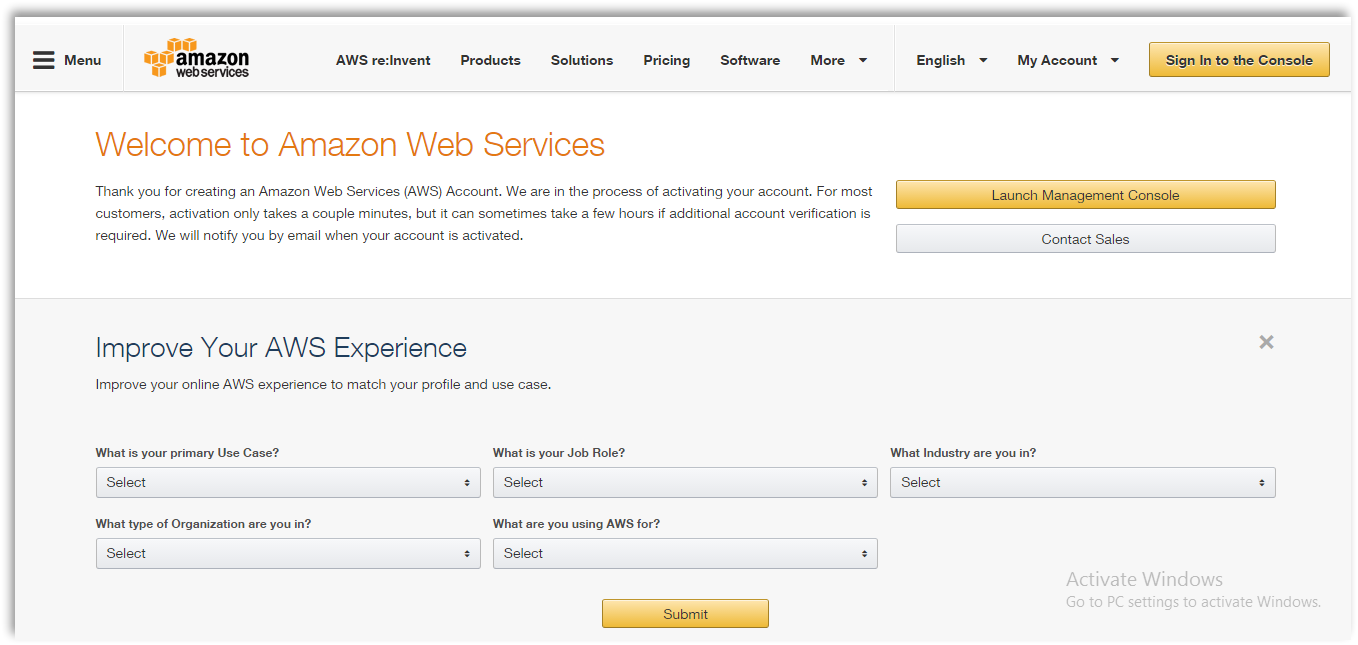The width and height of the screenshot is (1358, 645).
Task: Expand the My Account dropdown
Action: point(1068,60)
